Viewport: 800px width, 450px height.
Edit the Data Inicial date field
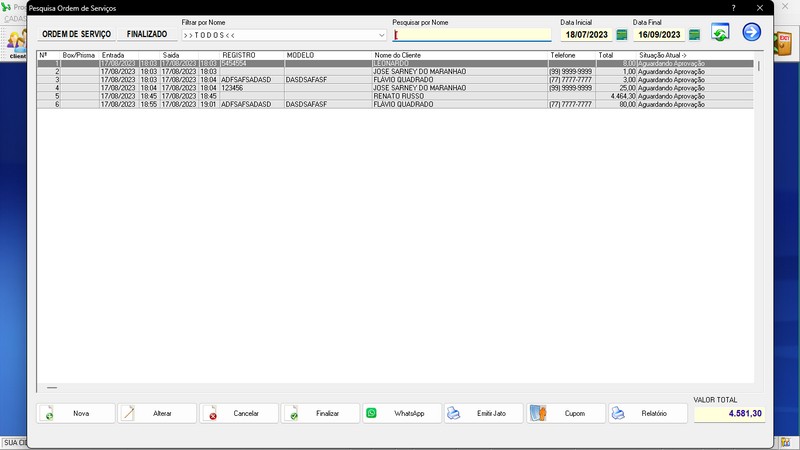tap(586, 35)
